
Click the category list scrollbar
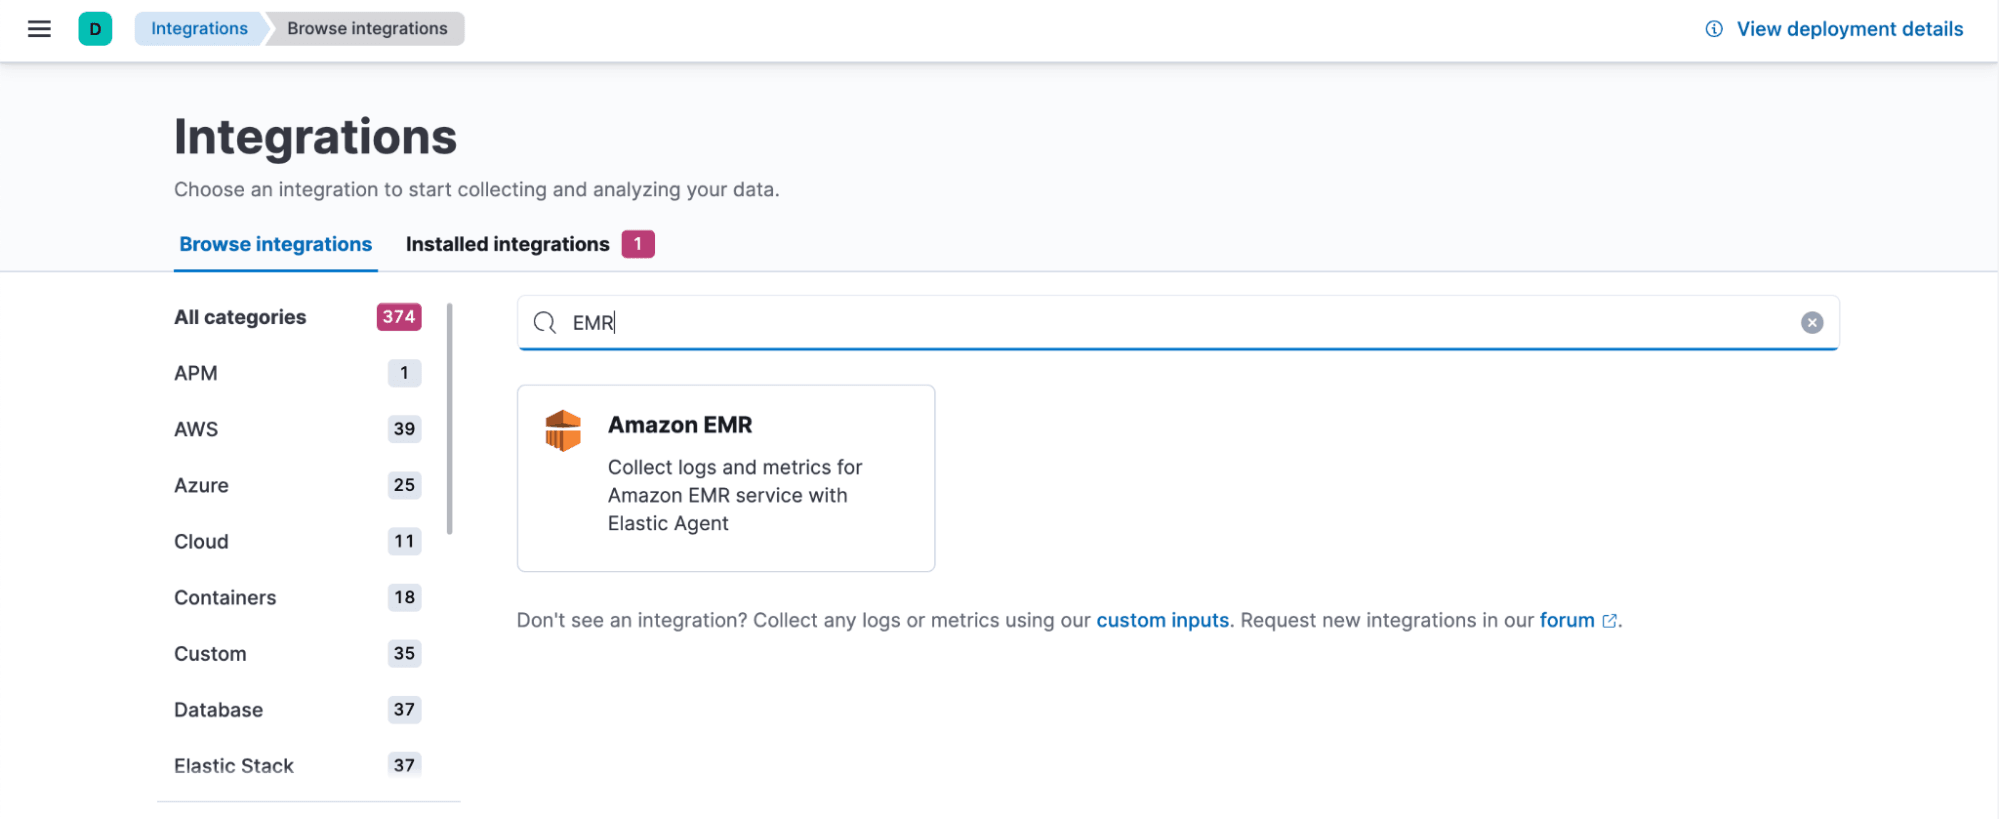[x=450, y=420]
